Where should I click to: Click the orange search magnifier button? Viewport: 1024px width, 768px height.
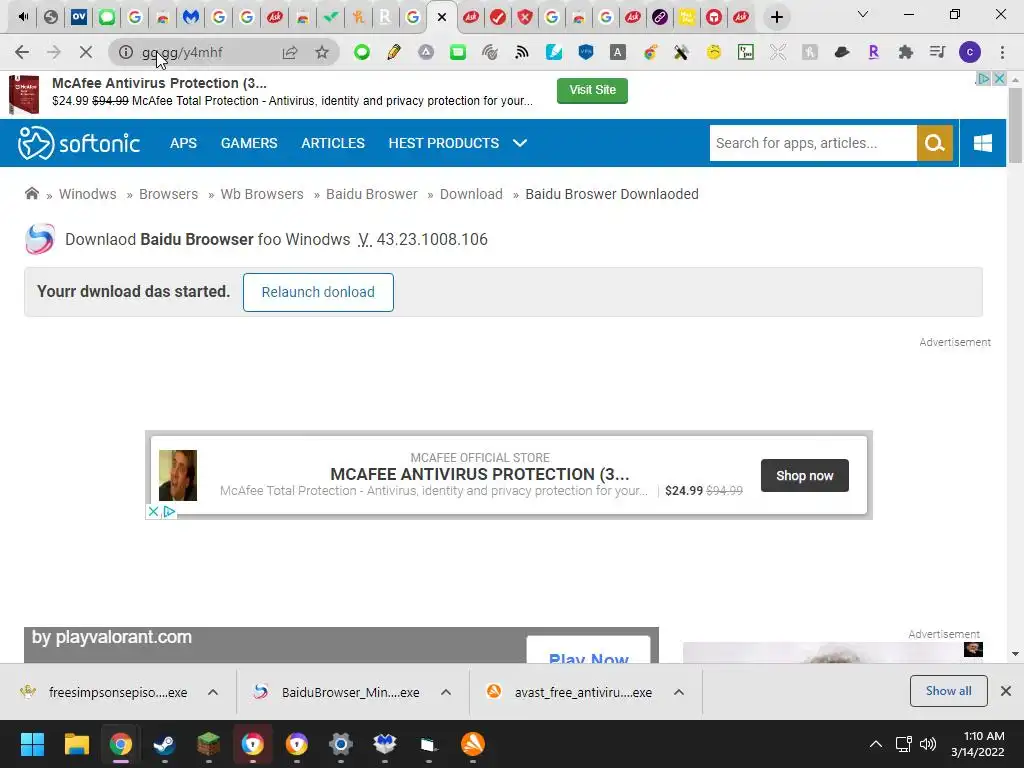[935, 143]
